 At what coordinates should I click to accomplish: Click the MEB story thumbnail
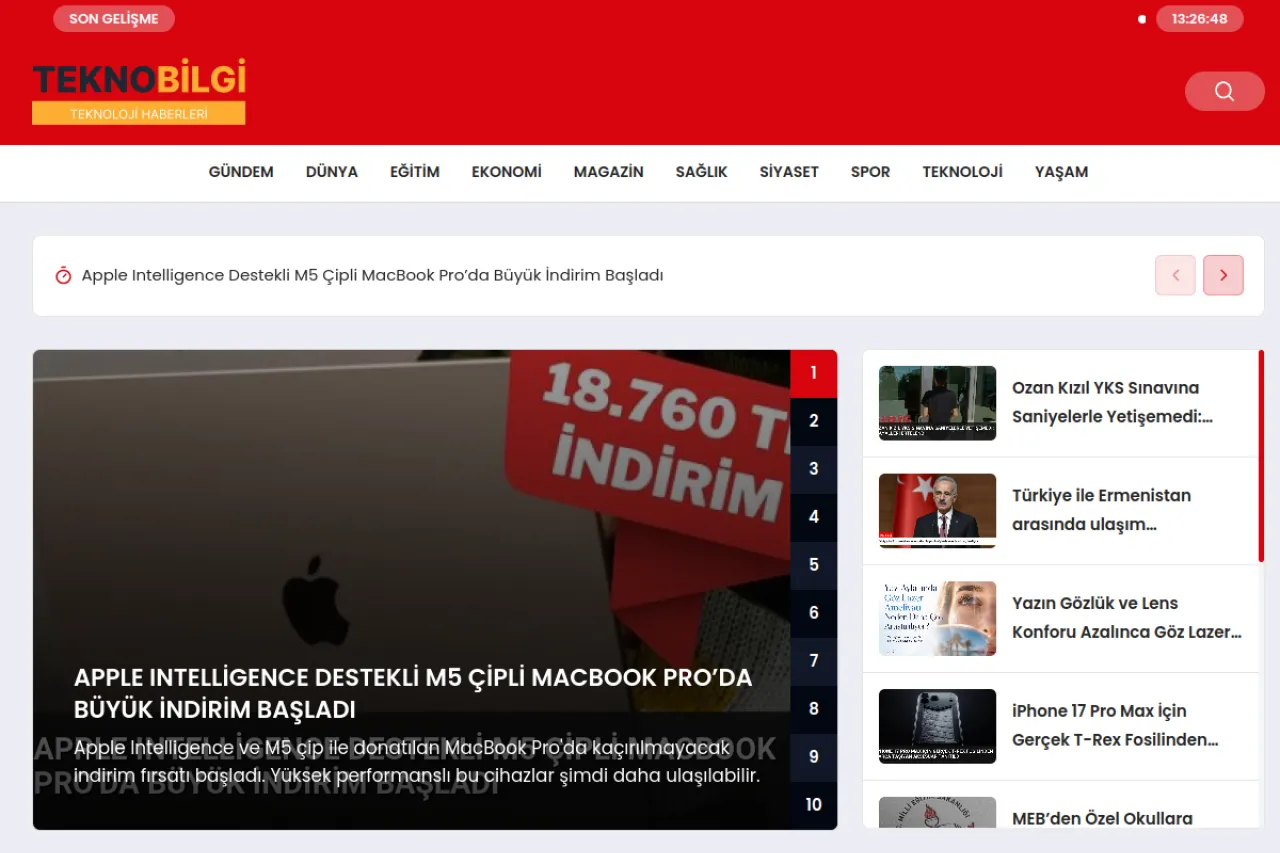[937, 813]
